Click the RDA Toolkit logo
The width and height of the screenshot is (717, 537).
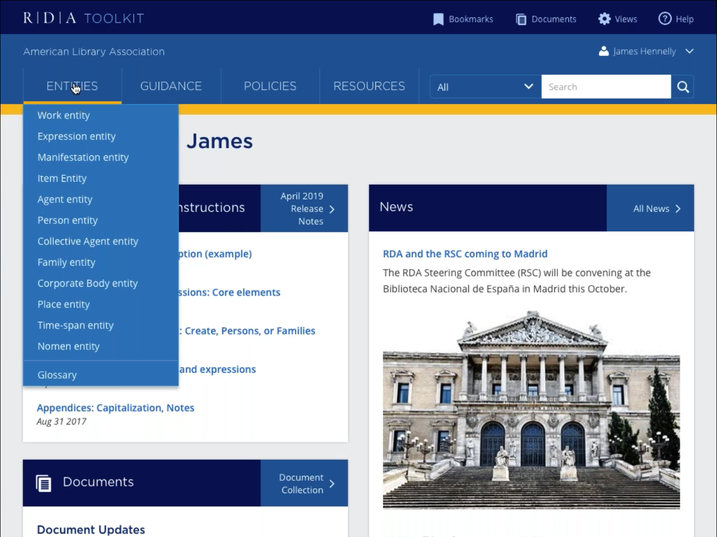point(84,18)
